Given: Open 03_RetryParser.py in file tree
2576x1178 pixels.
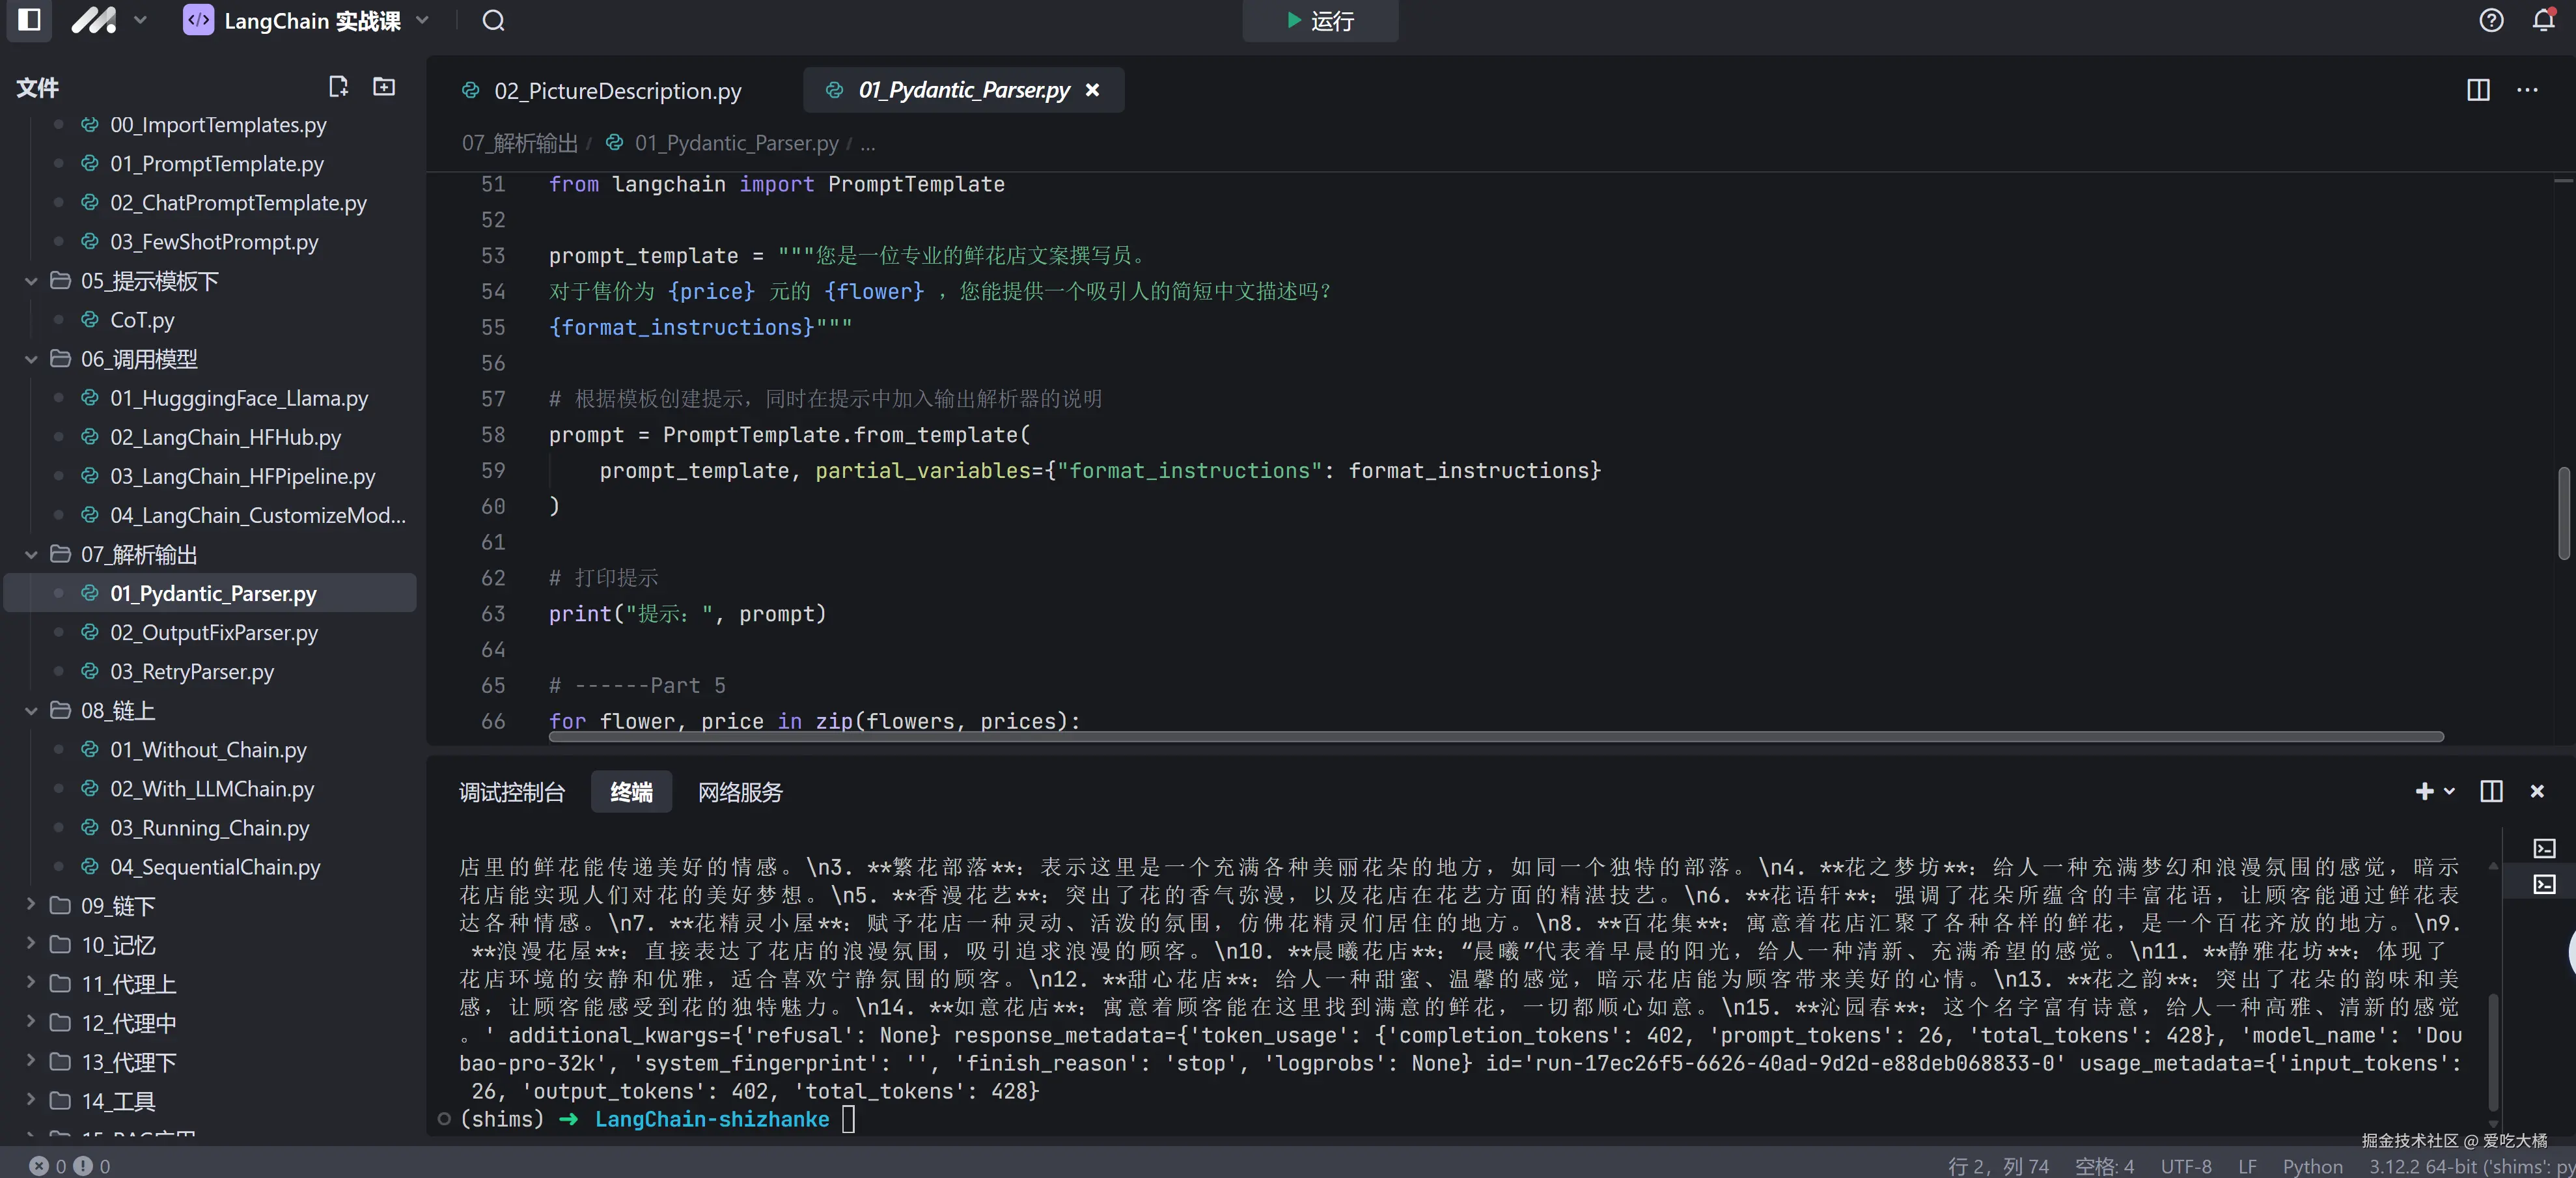Looking at the screenshot, I should pos(192,672).
